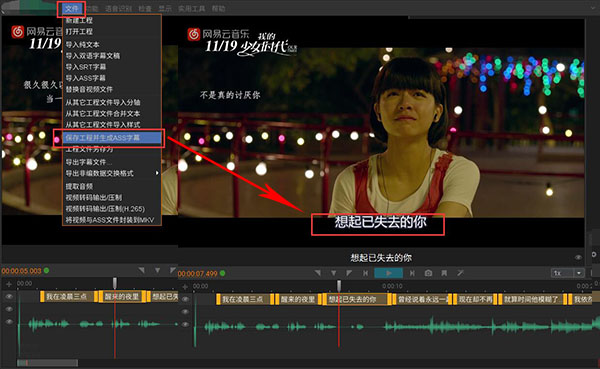Choose 从其它工程文件合并文本 entry
The image size is (600, 369).
click(103, 113)
